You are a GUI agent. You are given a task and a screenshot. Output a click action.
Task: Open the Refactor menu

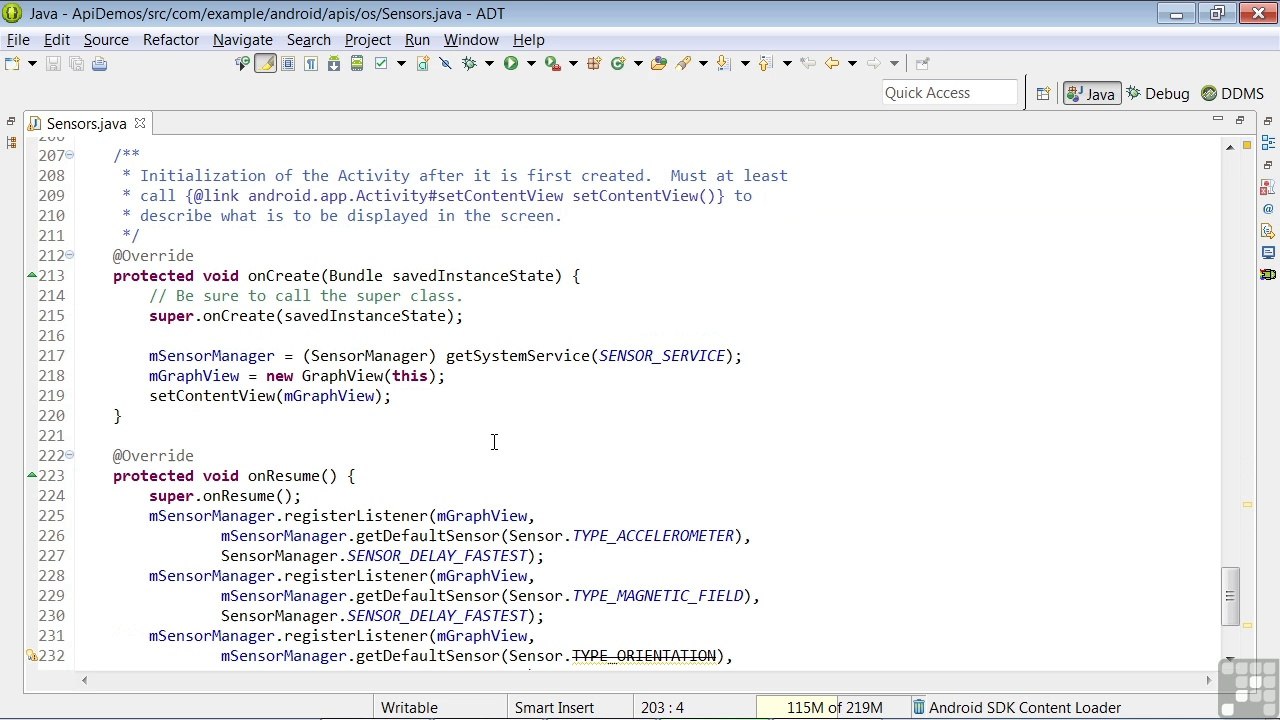coord(171,40)
